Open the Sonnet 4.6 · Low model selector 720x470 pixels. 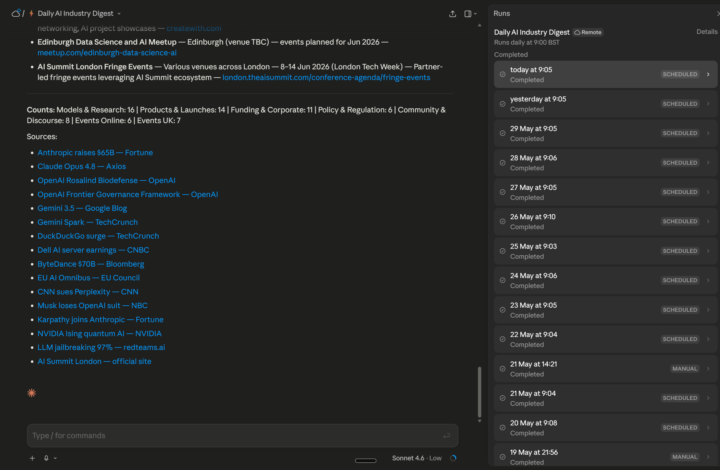(416, 458)
